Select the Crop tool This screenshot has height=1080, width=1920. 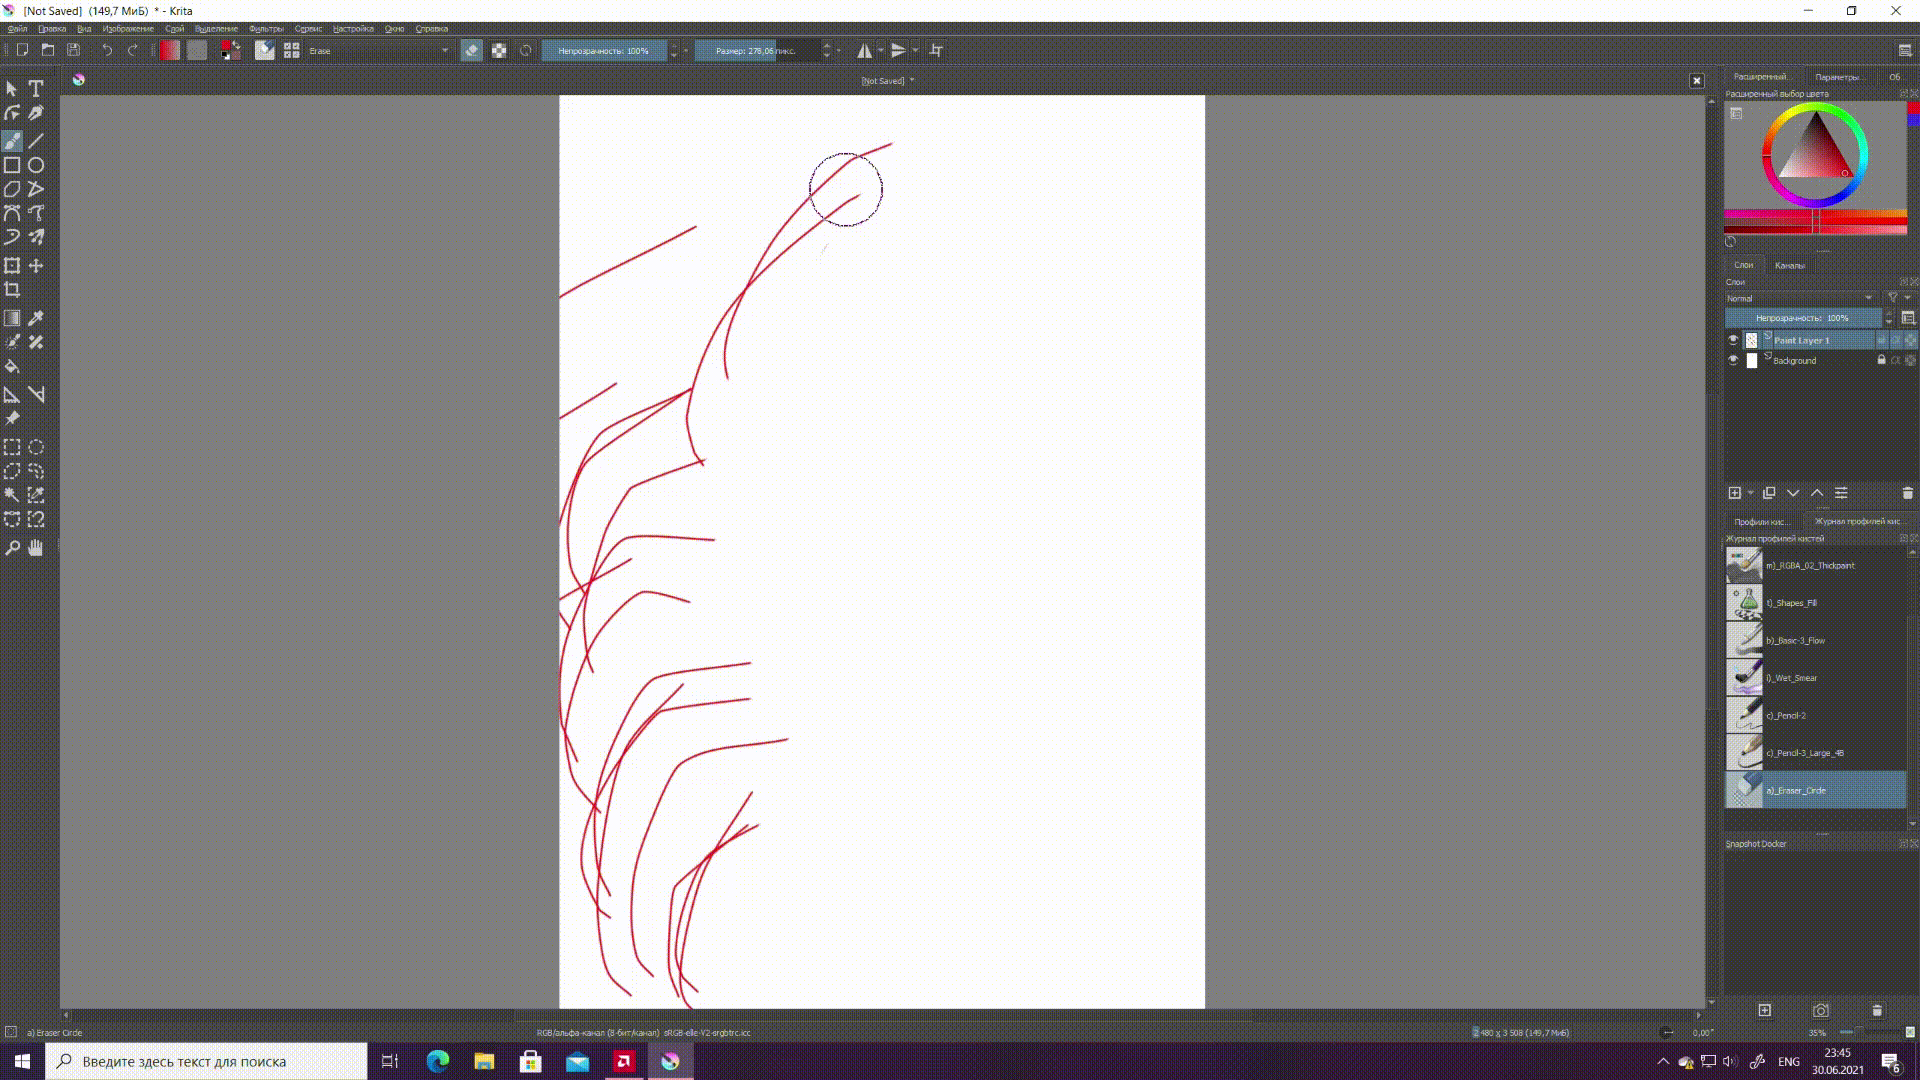coord(12,290)
